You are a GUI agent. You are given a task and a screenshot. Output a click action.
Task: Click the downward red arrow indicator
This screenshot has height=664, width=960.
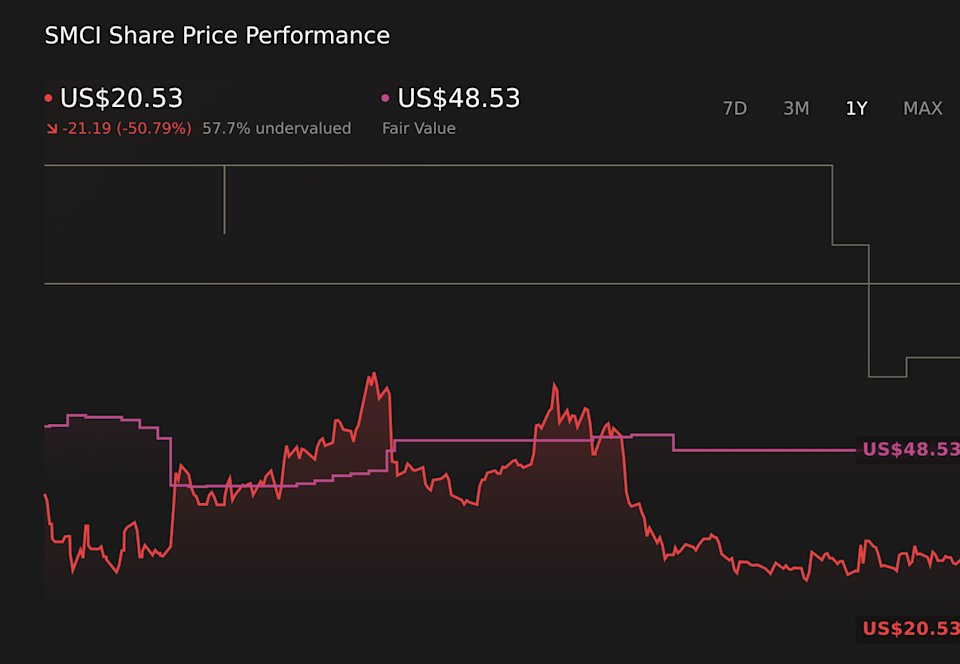click(x=50, y=128)
